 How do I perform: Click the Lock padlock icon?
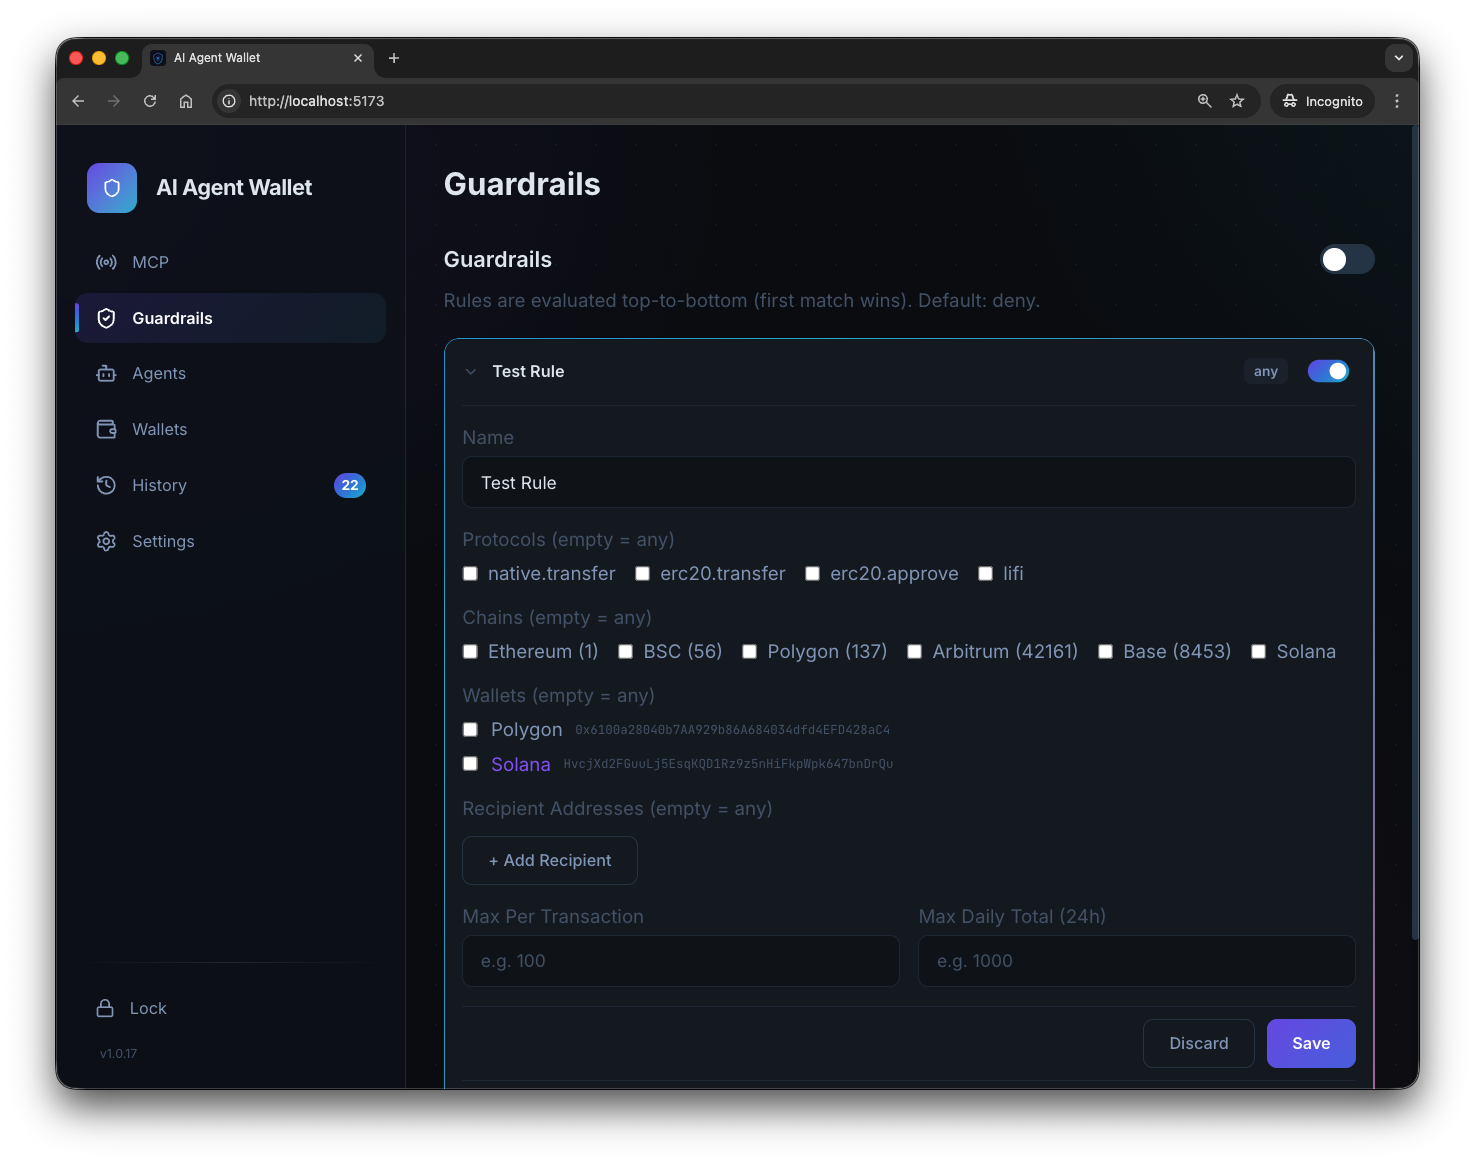click(105, 1008)
